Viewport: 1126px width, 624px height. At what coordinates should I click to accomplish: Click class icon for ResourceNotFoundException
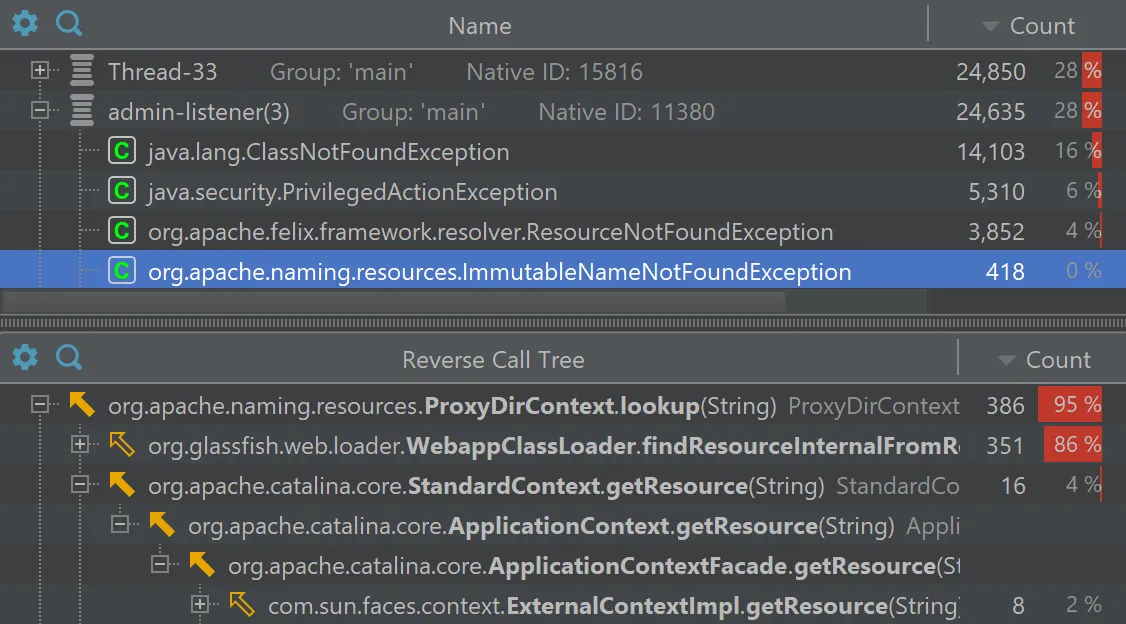pos(122,231)
